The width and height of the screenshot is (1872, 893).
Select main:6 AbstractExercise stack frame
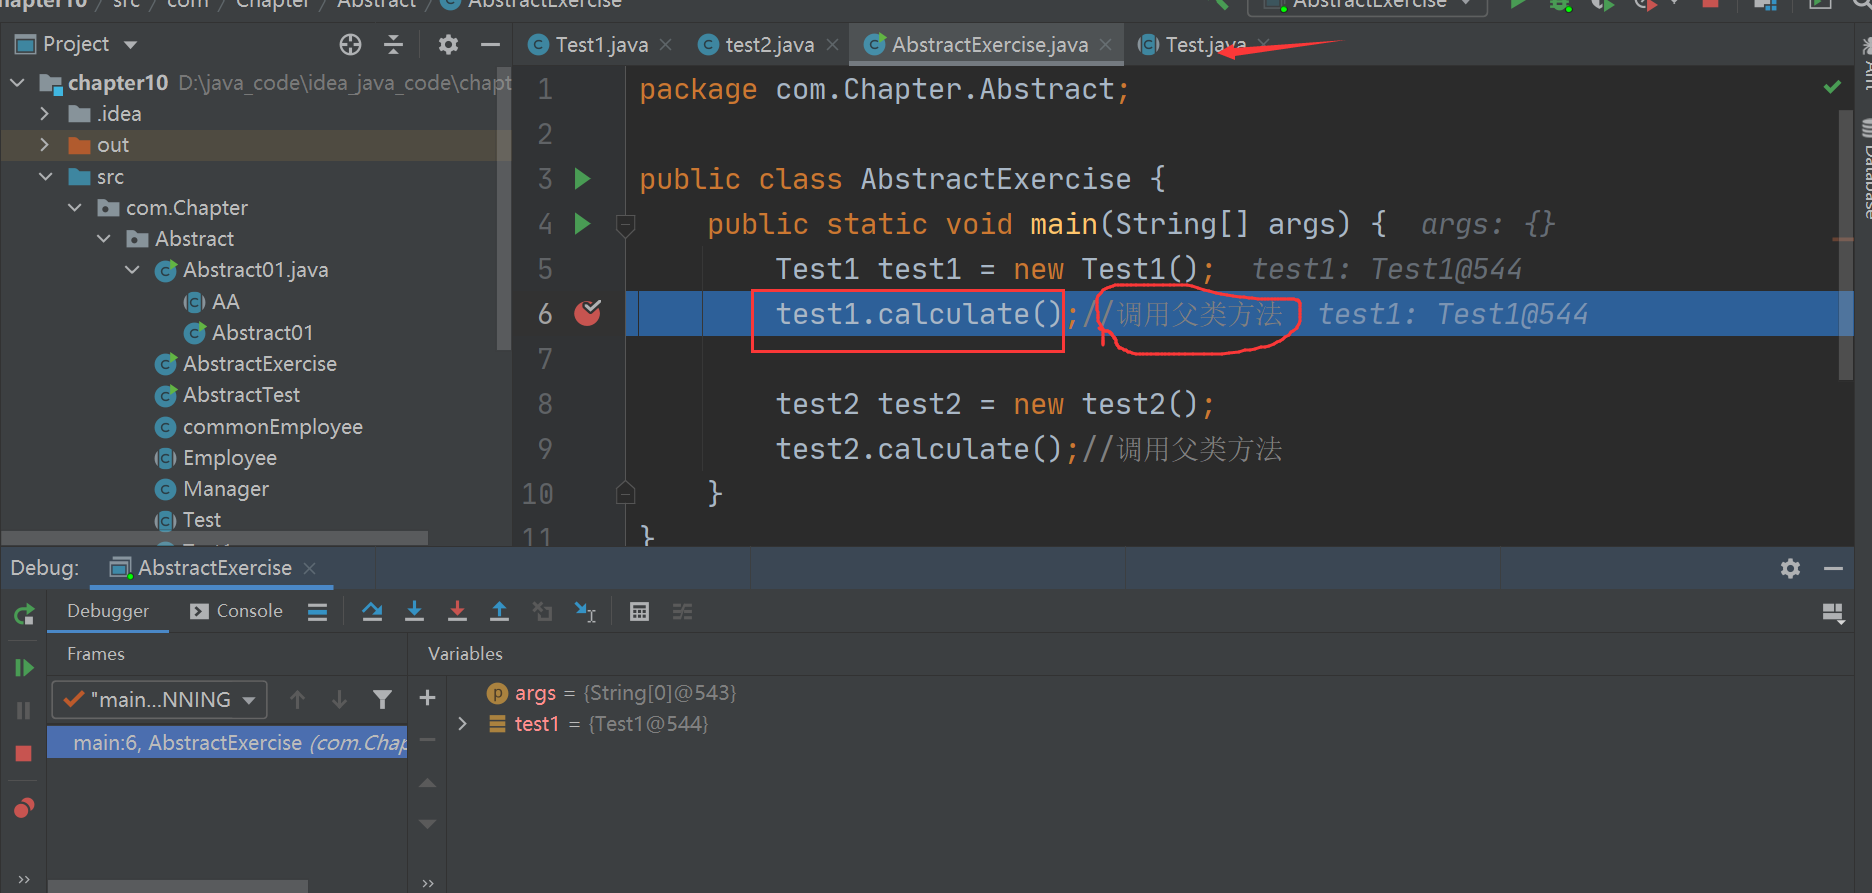pyautogui.click(x=227, y=742)
